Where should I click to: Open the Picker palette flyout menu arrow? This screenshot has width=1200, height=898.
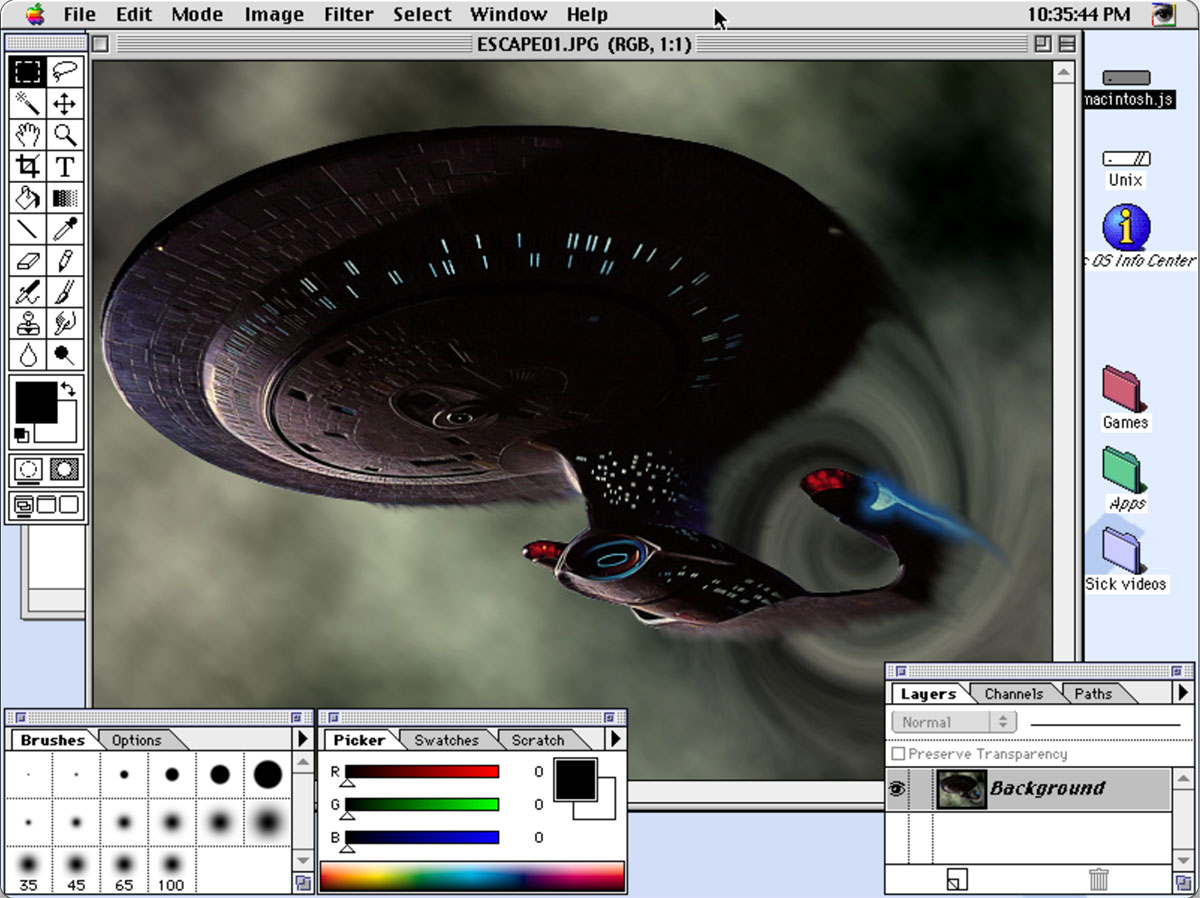coord(615,739)
